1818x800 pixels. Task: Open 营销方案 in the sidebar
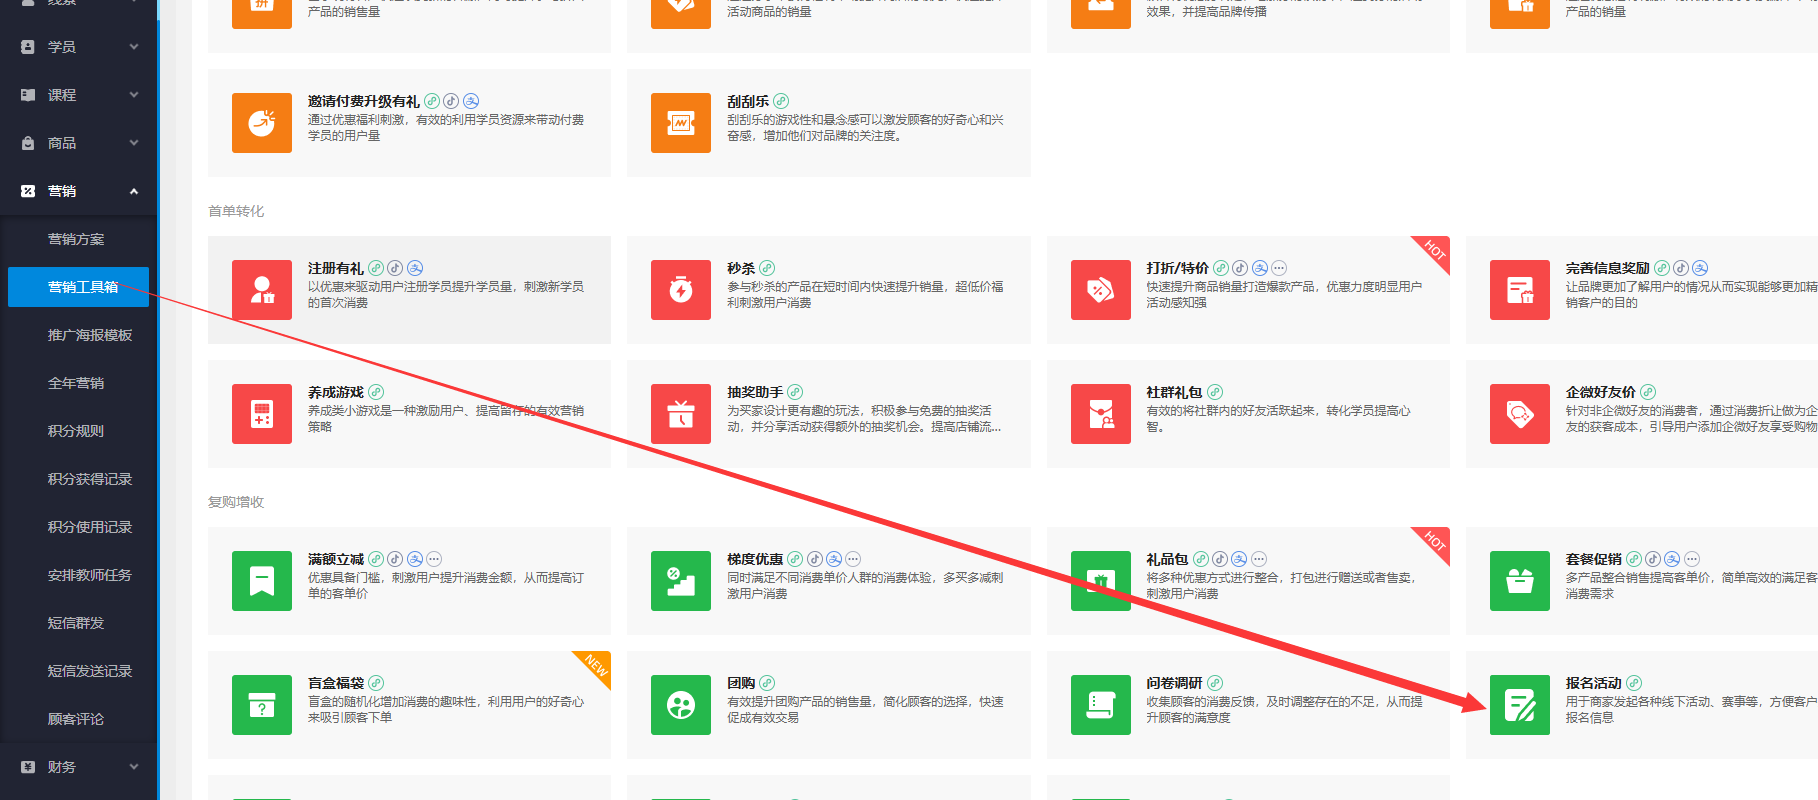pyautogui.click(x=76, y=239)
